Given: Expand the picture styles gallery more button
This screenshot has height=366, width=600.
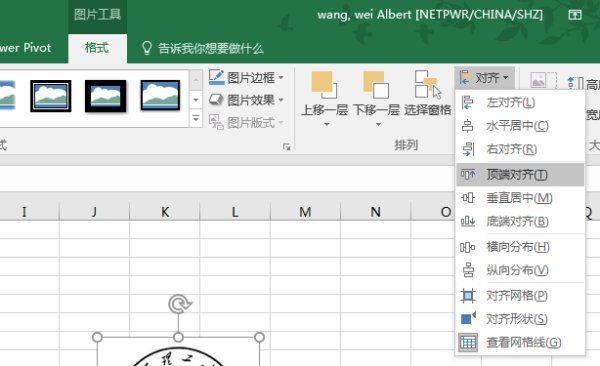Looking at the screenshot, I should pos(196,118).
